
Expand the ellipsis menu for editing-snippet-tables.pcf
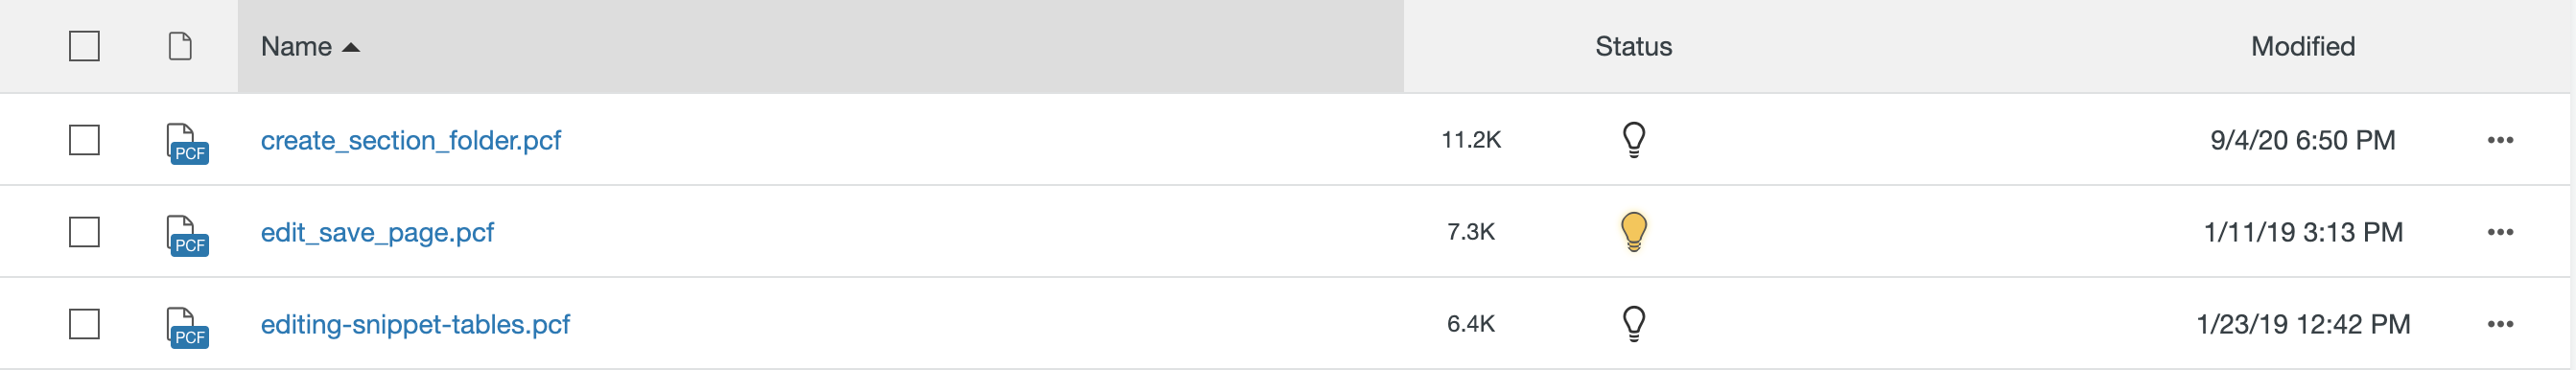click(2500, 324)
